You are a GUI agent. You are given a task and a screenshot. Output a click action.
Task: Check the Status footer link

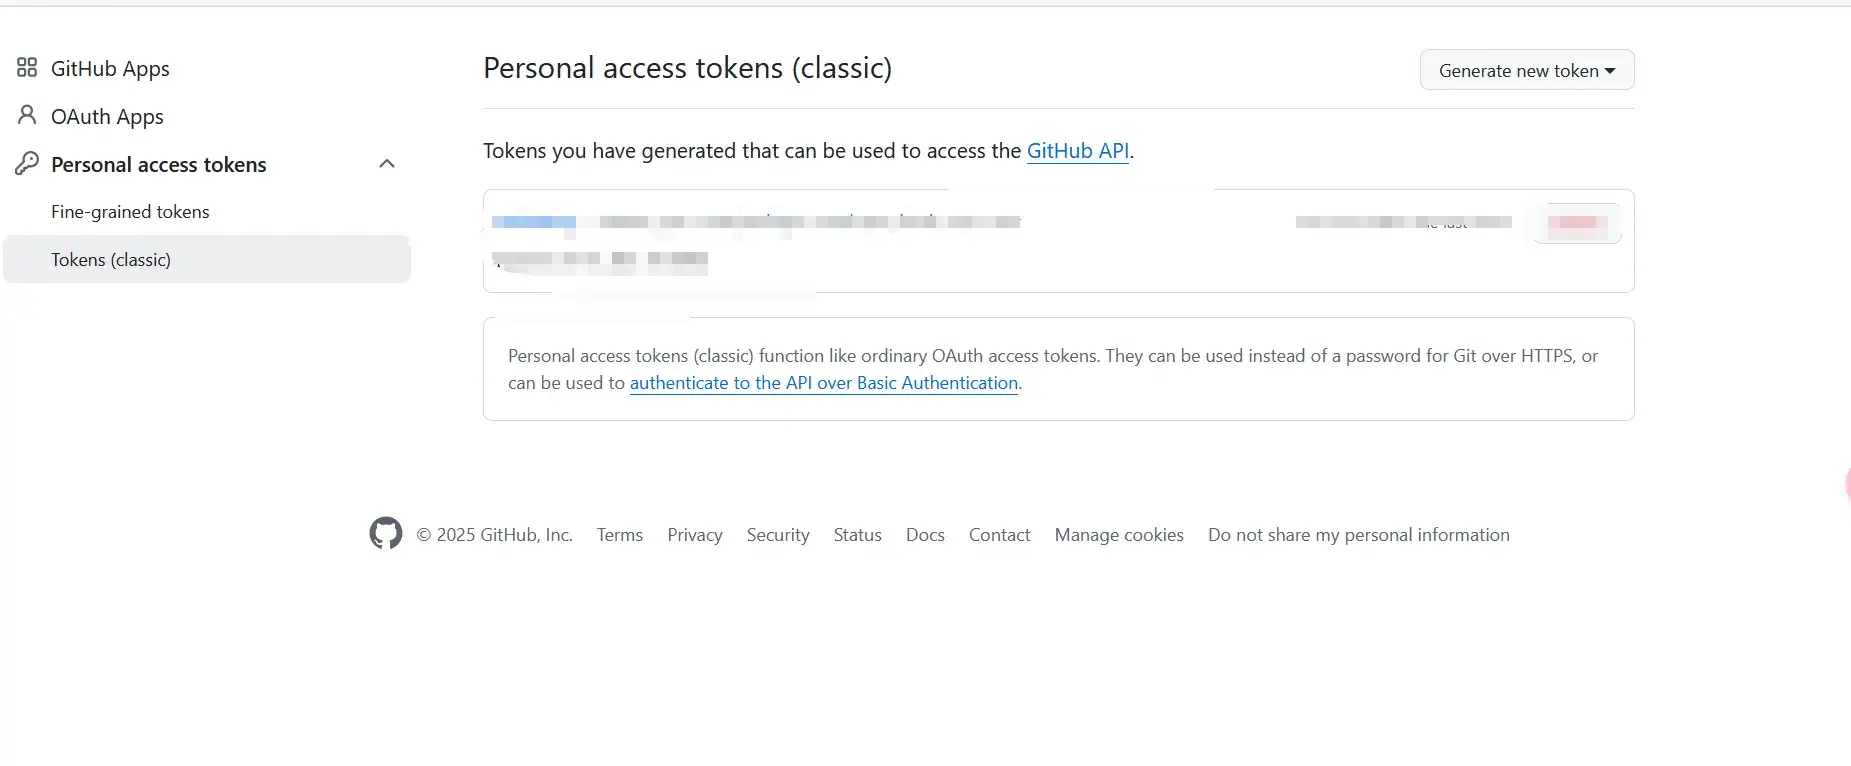tap(857, 535)
